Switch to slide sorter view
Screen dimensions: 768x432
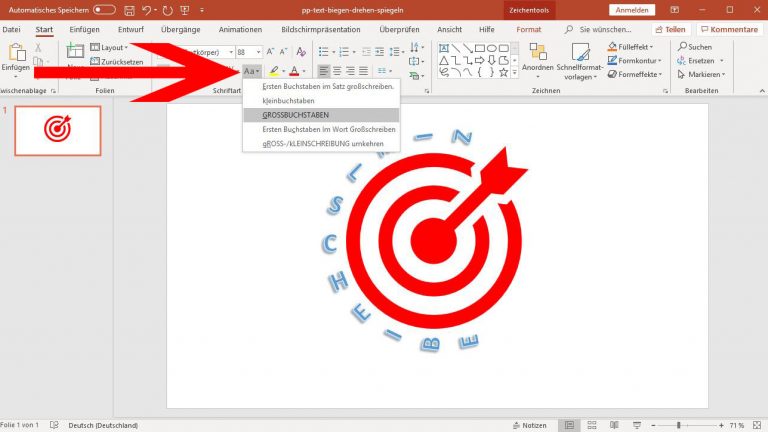pos(593,425)
